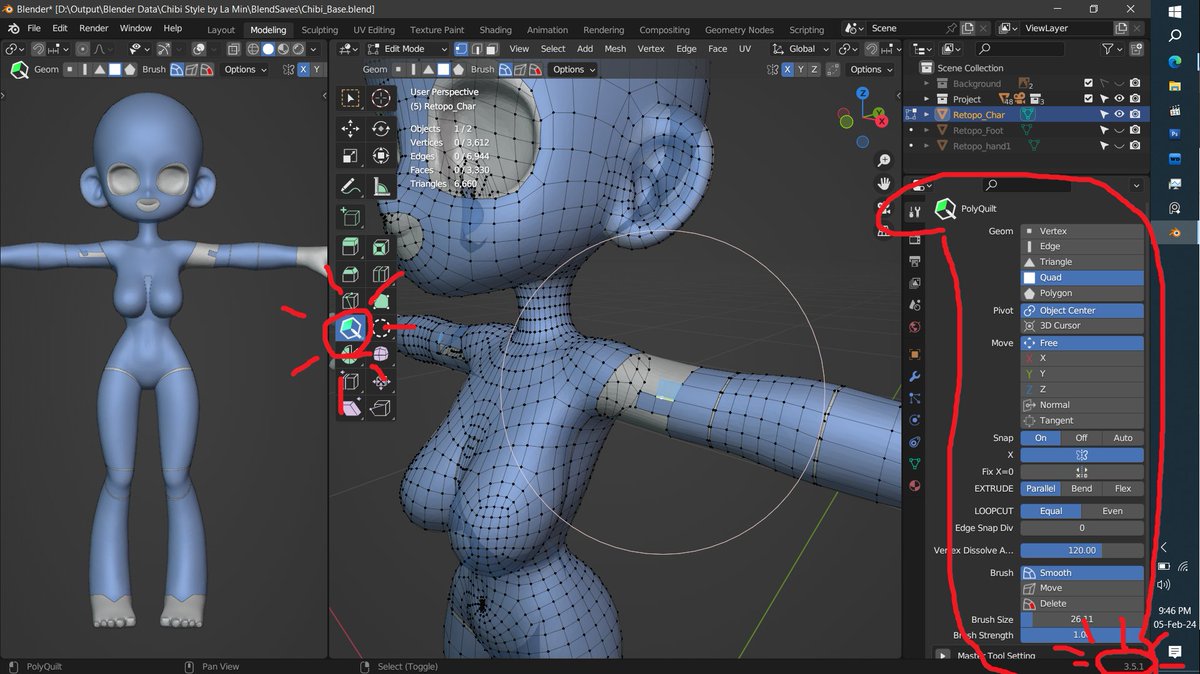Image resolution: width=1200 pixels, height=674 pixels.
Task: Activate the 3D Cursor tool
Action: (381, 98)
